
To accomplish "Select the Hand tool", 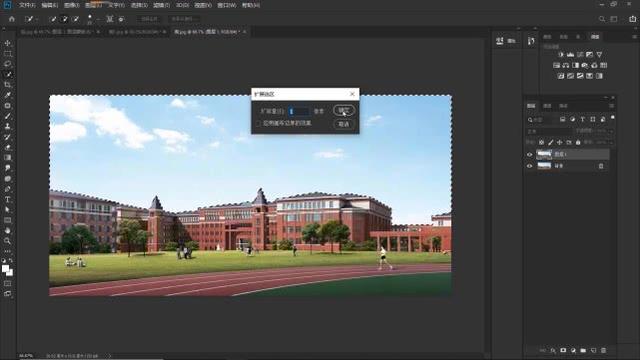I will tap(7, 231).
